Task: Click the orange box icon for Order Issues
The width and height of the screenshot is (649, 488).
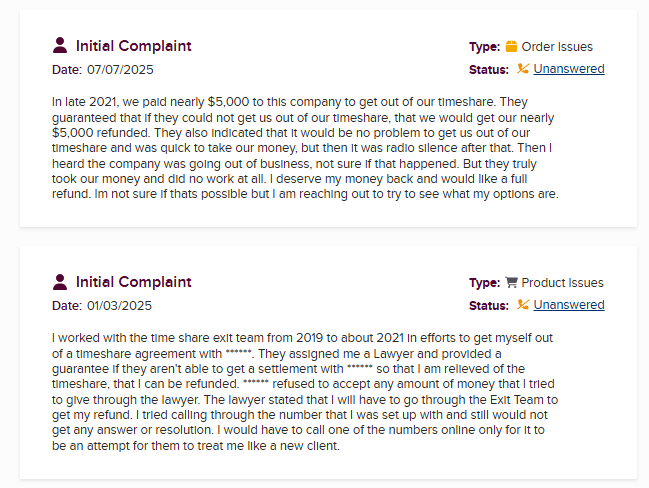Action: (x=511, y=46)
